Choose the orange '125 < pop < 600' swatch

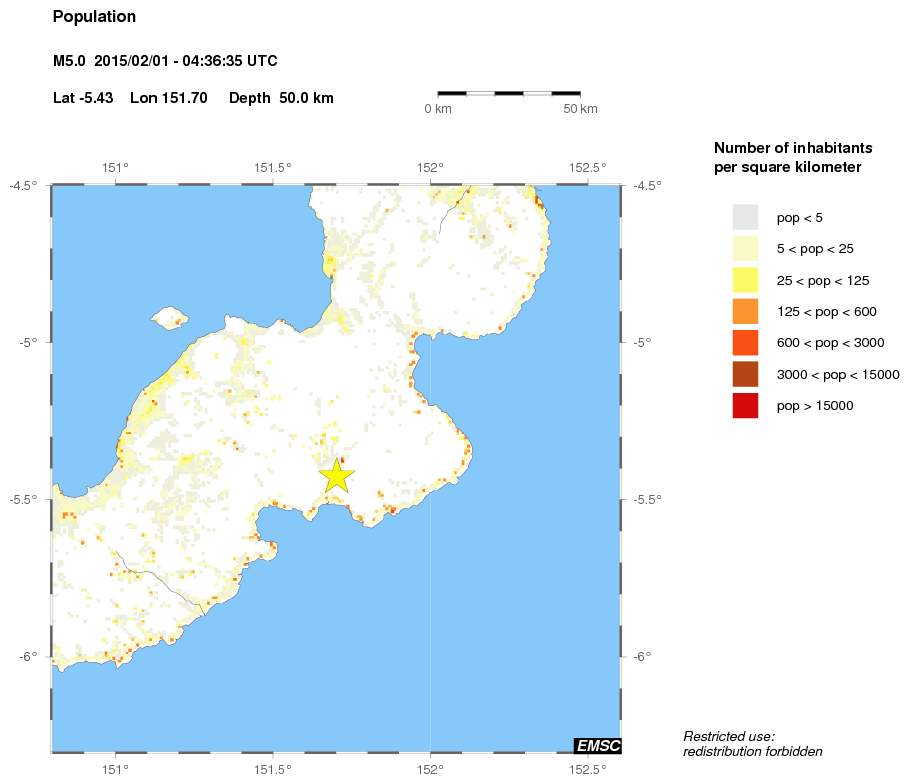(745, 312)
